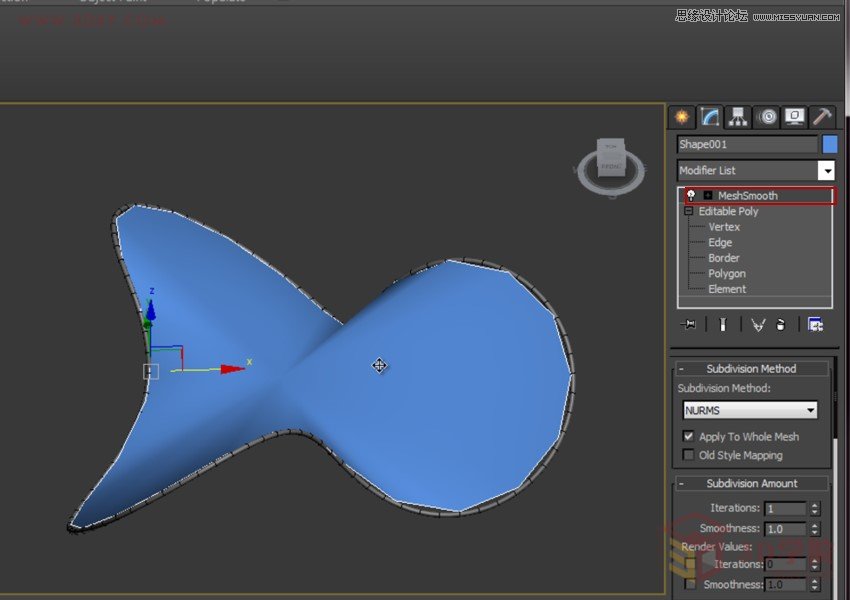Select MeshSmooth modifier in stack

748,196
